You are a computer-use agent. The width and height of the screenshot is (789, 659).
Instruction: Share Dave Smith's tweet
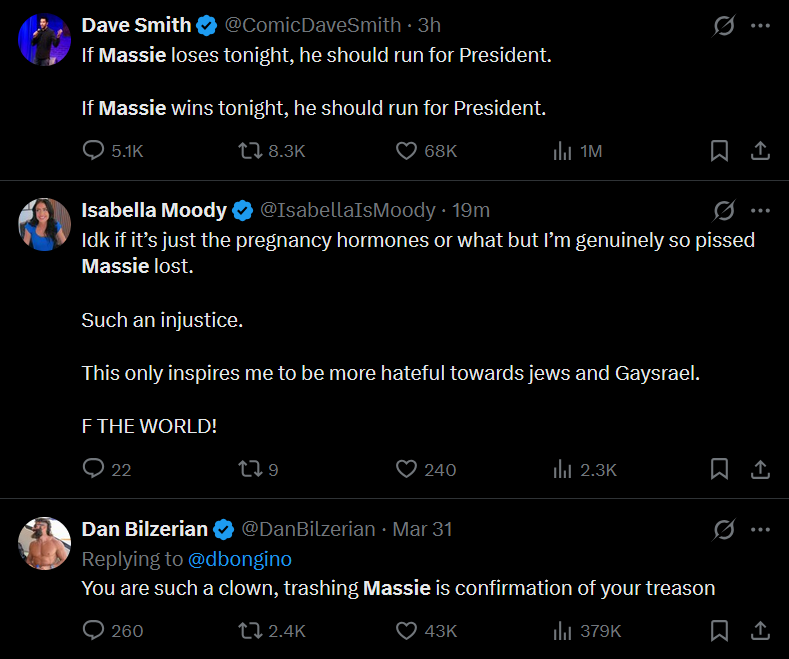coord(760,150)
